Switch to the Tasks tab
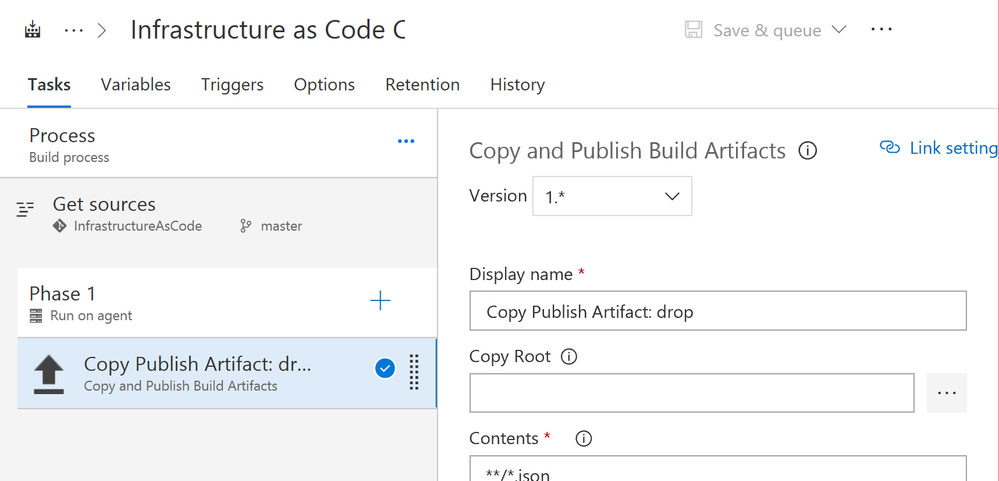 49,85
